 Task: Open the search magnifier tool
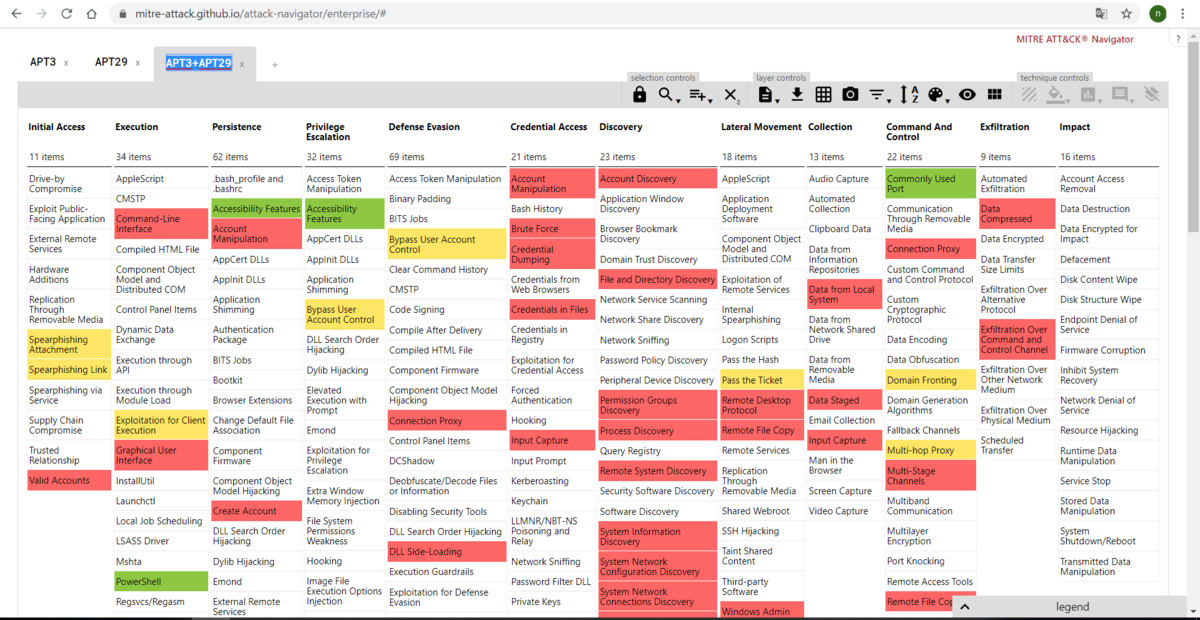667,94
